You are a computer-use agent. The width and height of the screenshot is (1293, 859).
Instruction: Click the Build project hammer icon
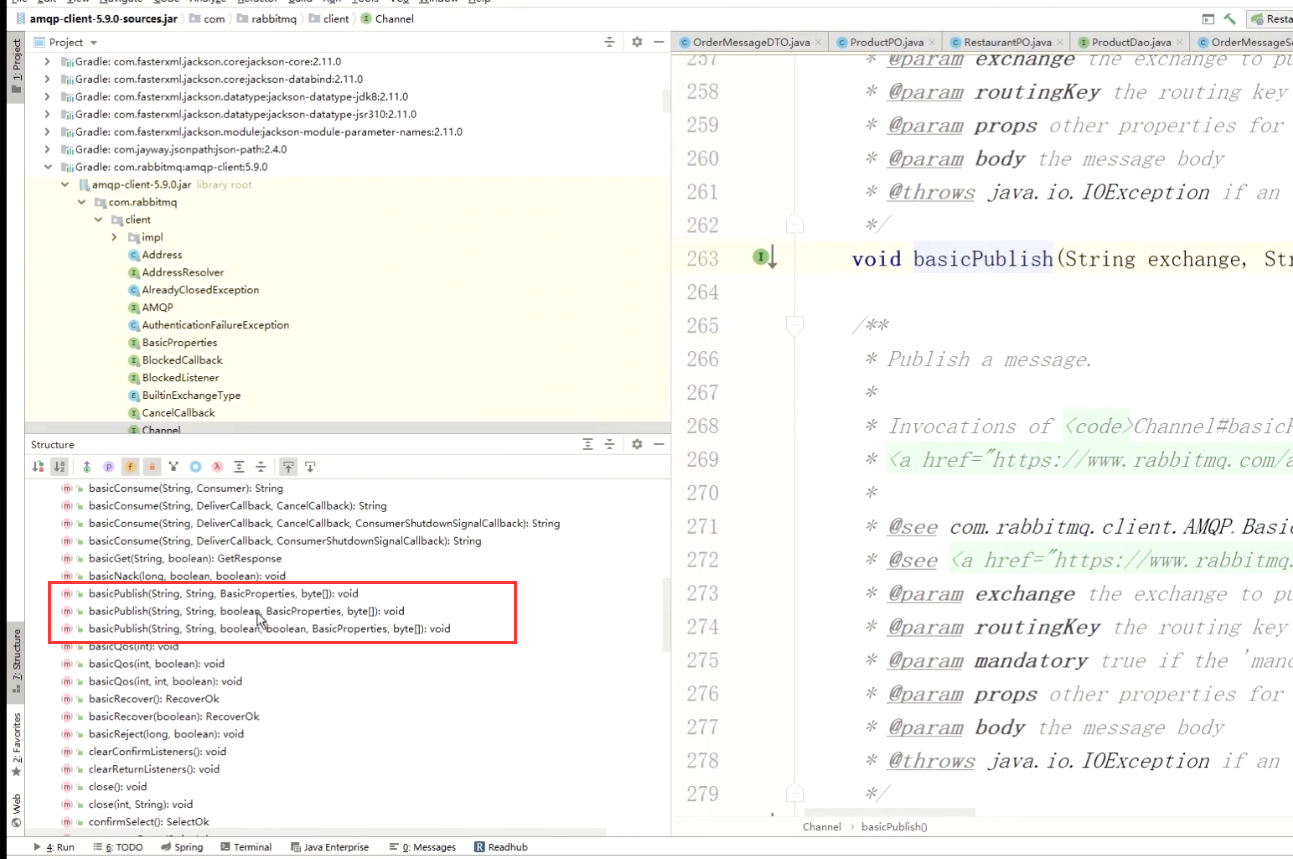coord(1230,18)
